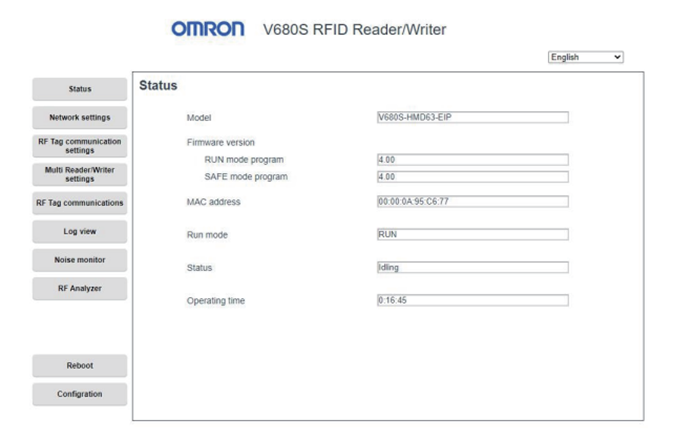This screenshot has height=440, width=695.
Task: Click the MAC address label
Action: pyautogui.click(x=214, y=202)
